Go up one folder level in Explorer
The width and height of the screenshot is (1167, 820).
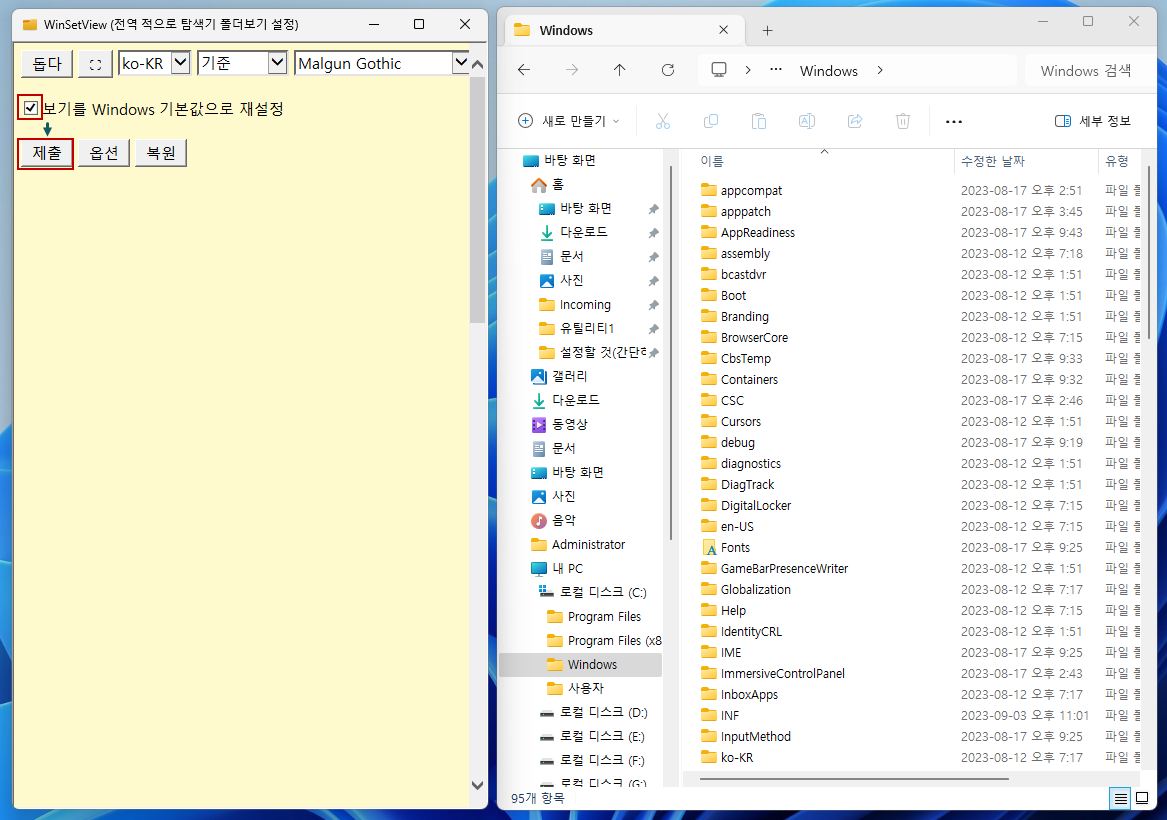(619, 70)
